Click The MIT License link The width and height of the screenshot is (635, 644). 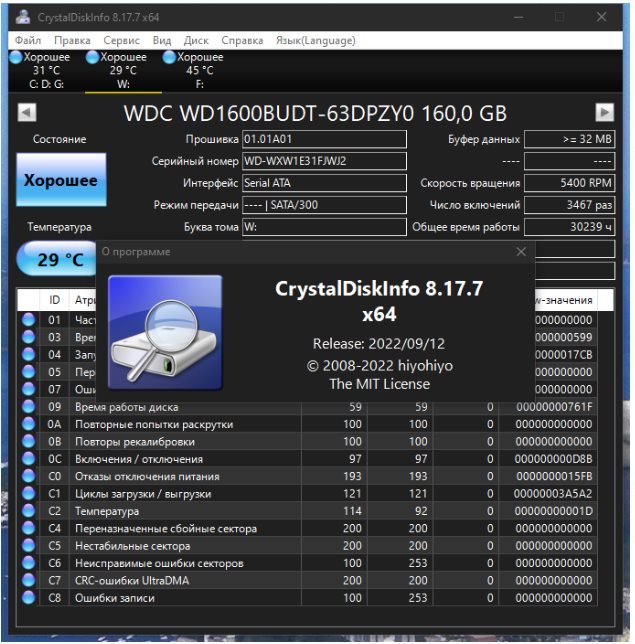click(380, 384)
